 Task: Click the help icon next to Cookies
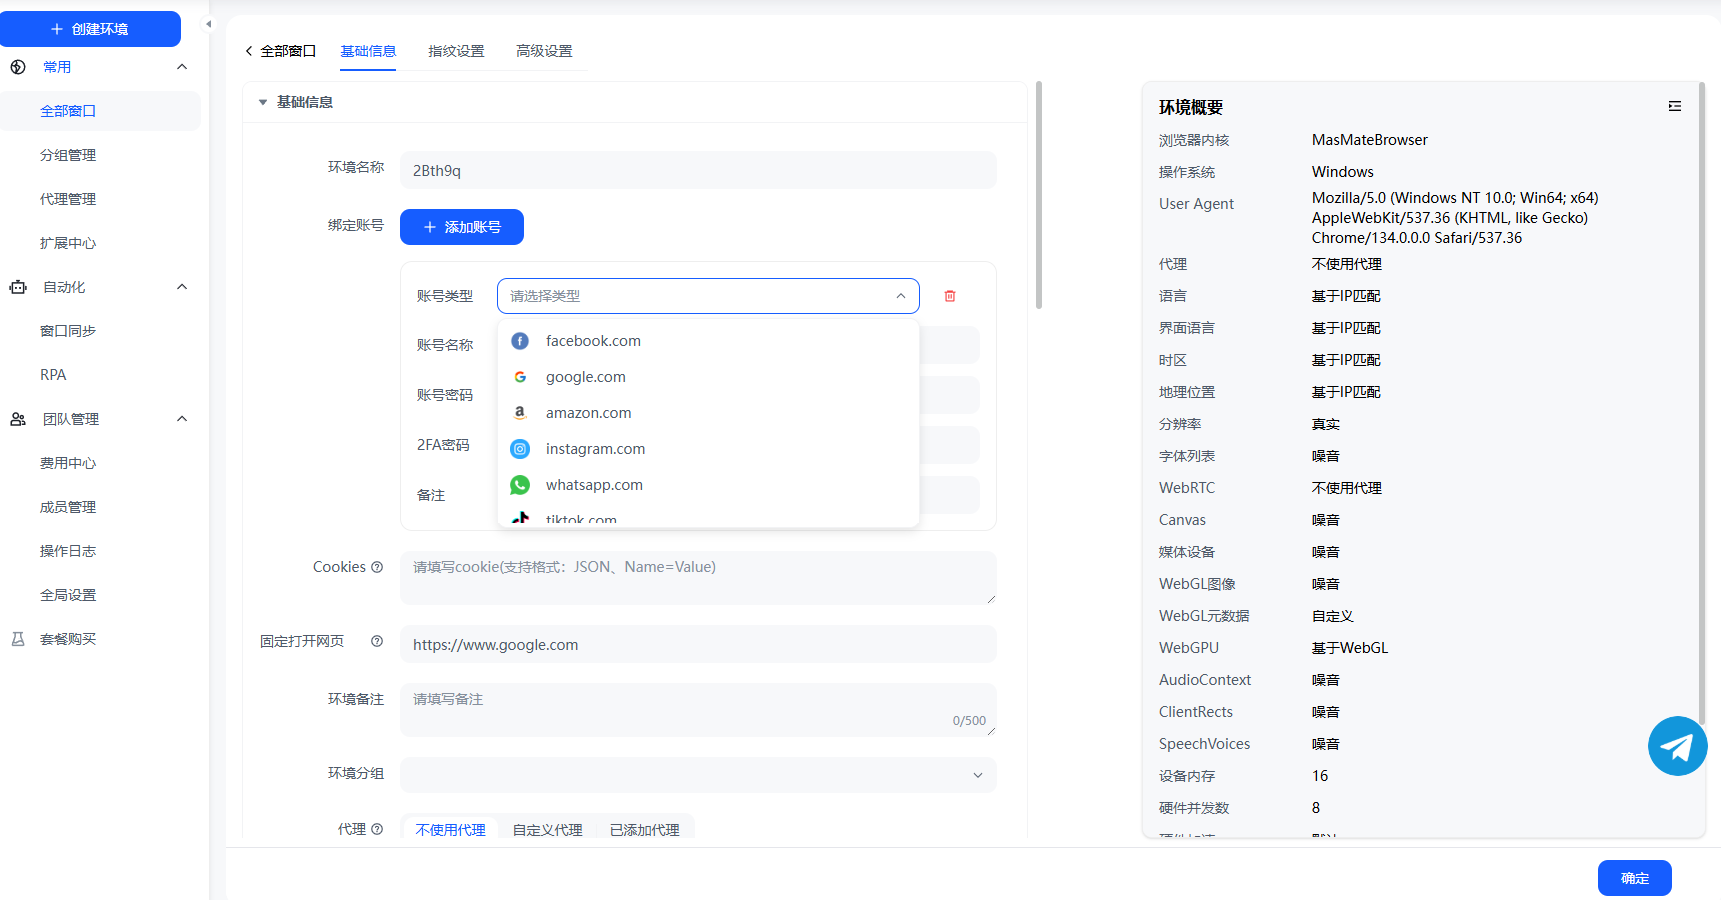(x=377, y=567)
